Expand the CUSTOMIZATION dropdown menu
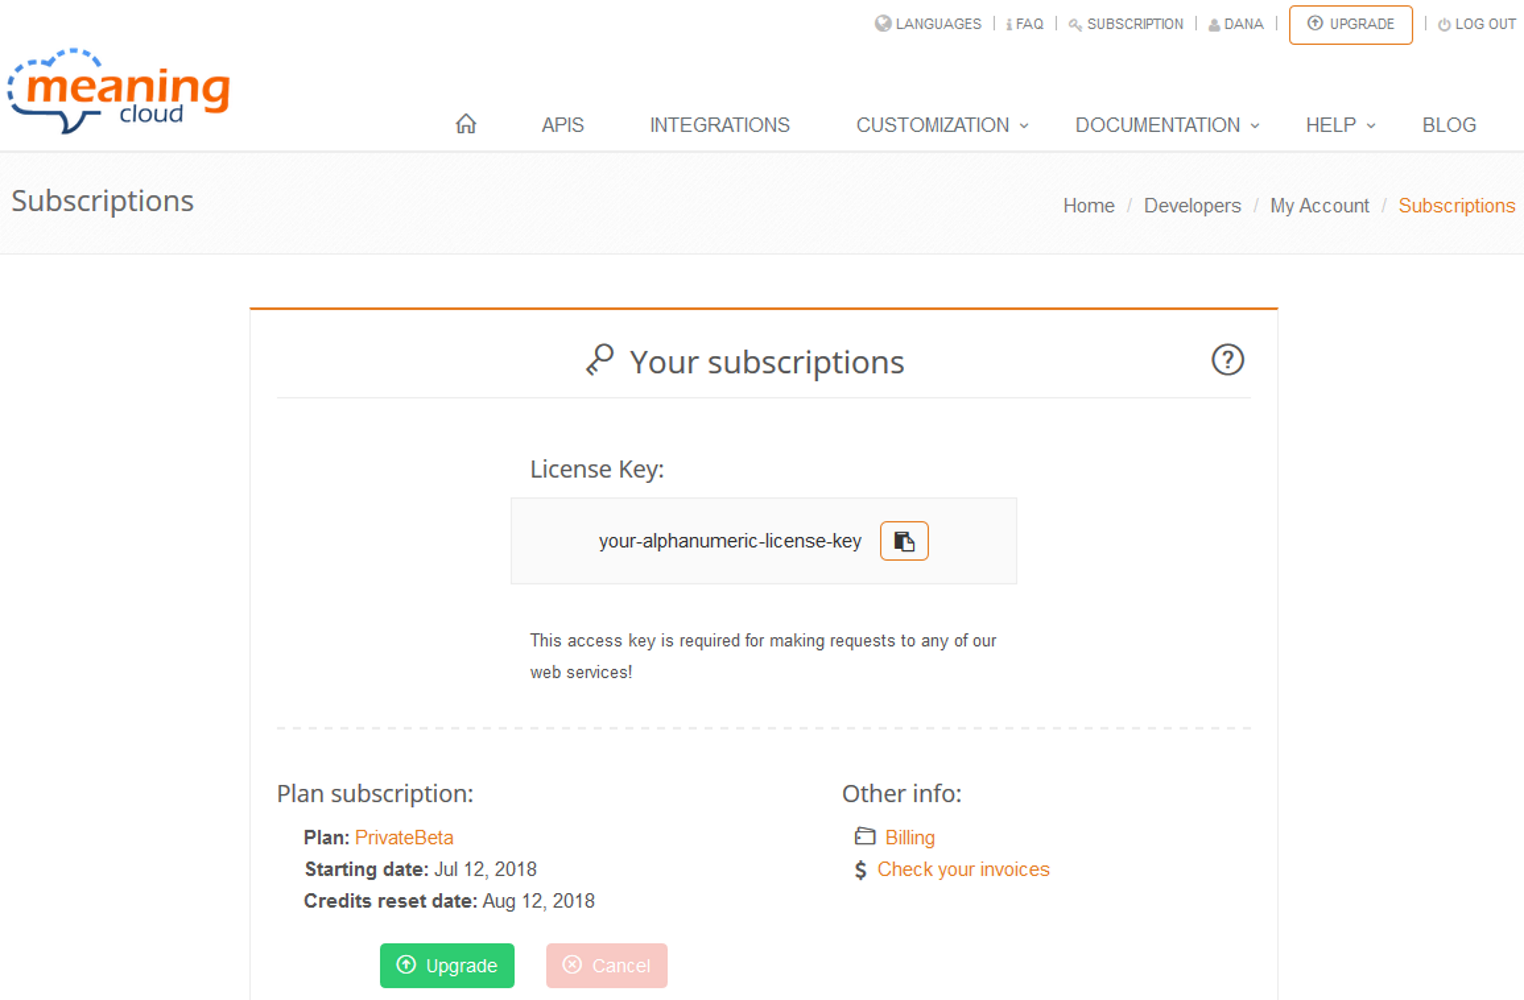1524x1000 pixels. 942,125
